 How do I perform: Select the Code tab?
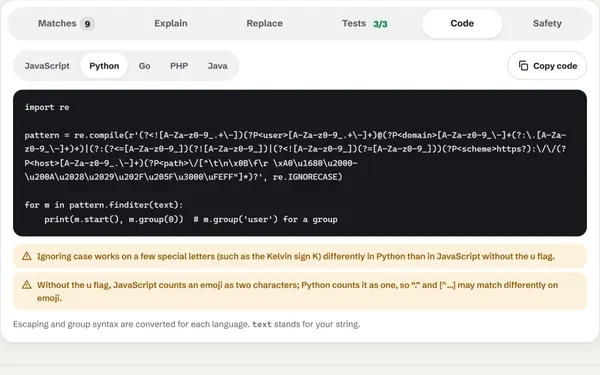click(462, 24)
